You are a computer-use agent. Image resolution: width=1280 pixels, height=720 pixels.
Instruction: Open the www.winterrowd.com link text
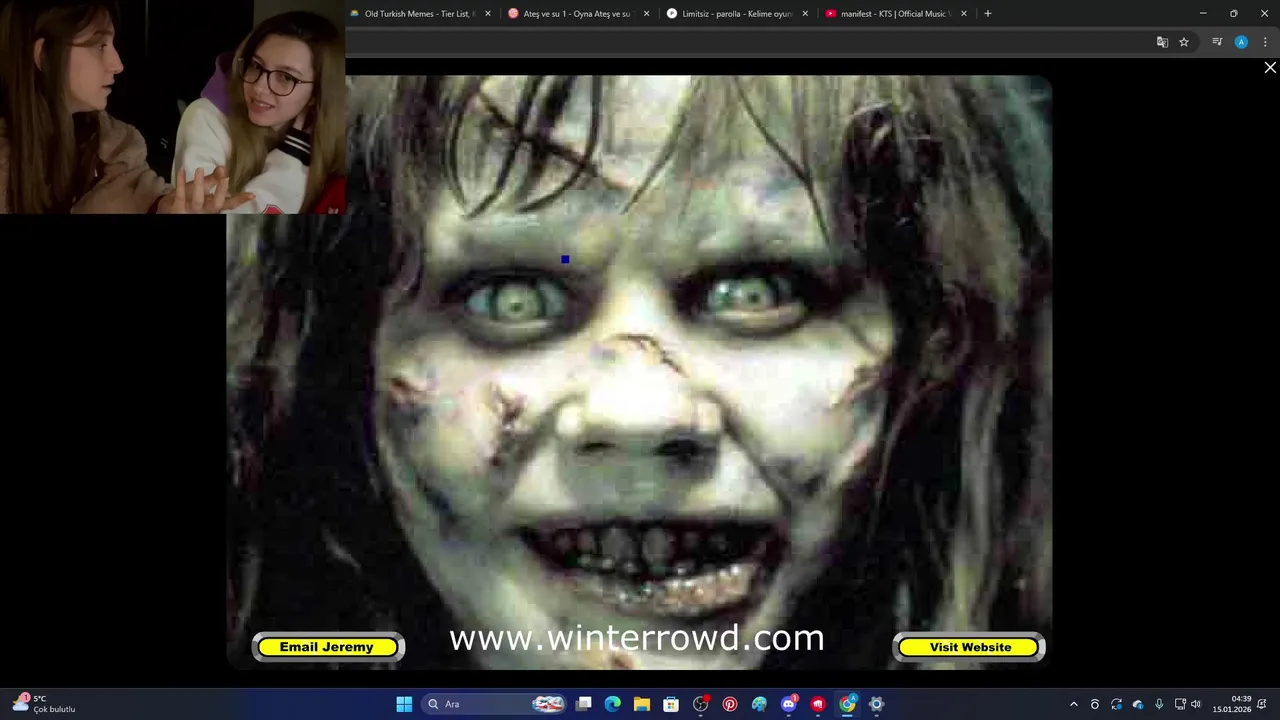tap(637, 638)
